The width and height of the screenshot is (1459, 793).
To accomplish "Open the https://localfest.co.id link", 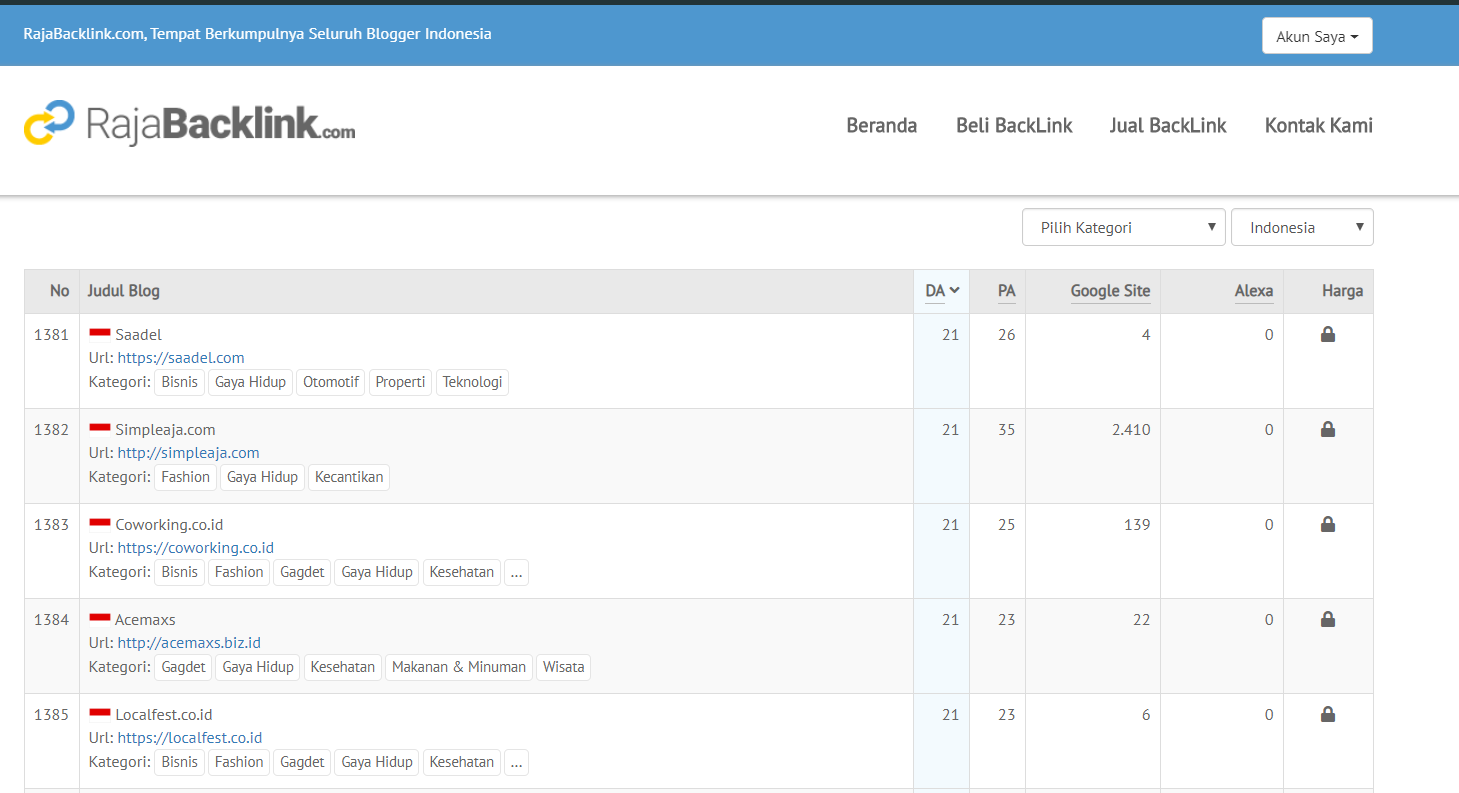I will click(190, 738).
